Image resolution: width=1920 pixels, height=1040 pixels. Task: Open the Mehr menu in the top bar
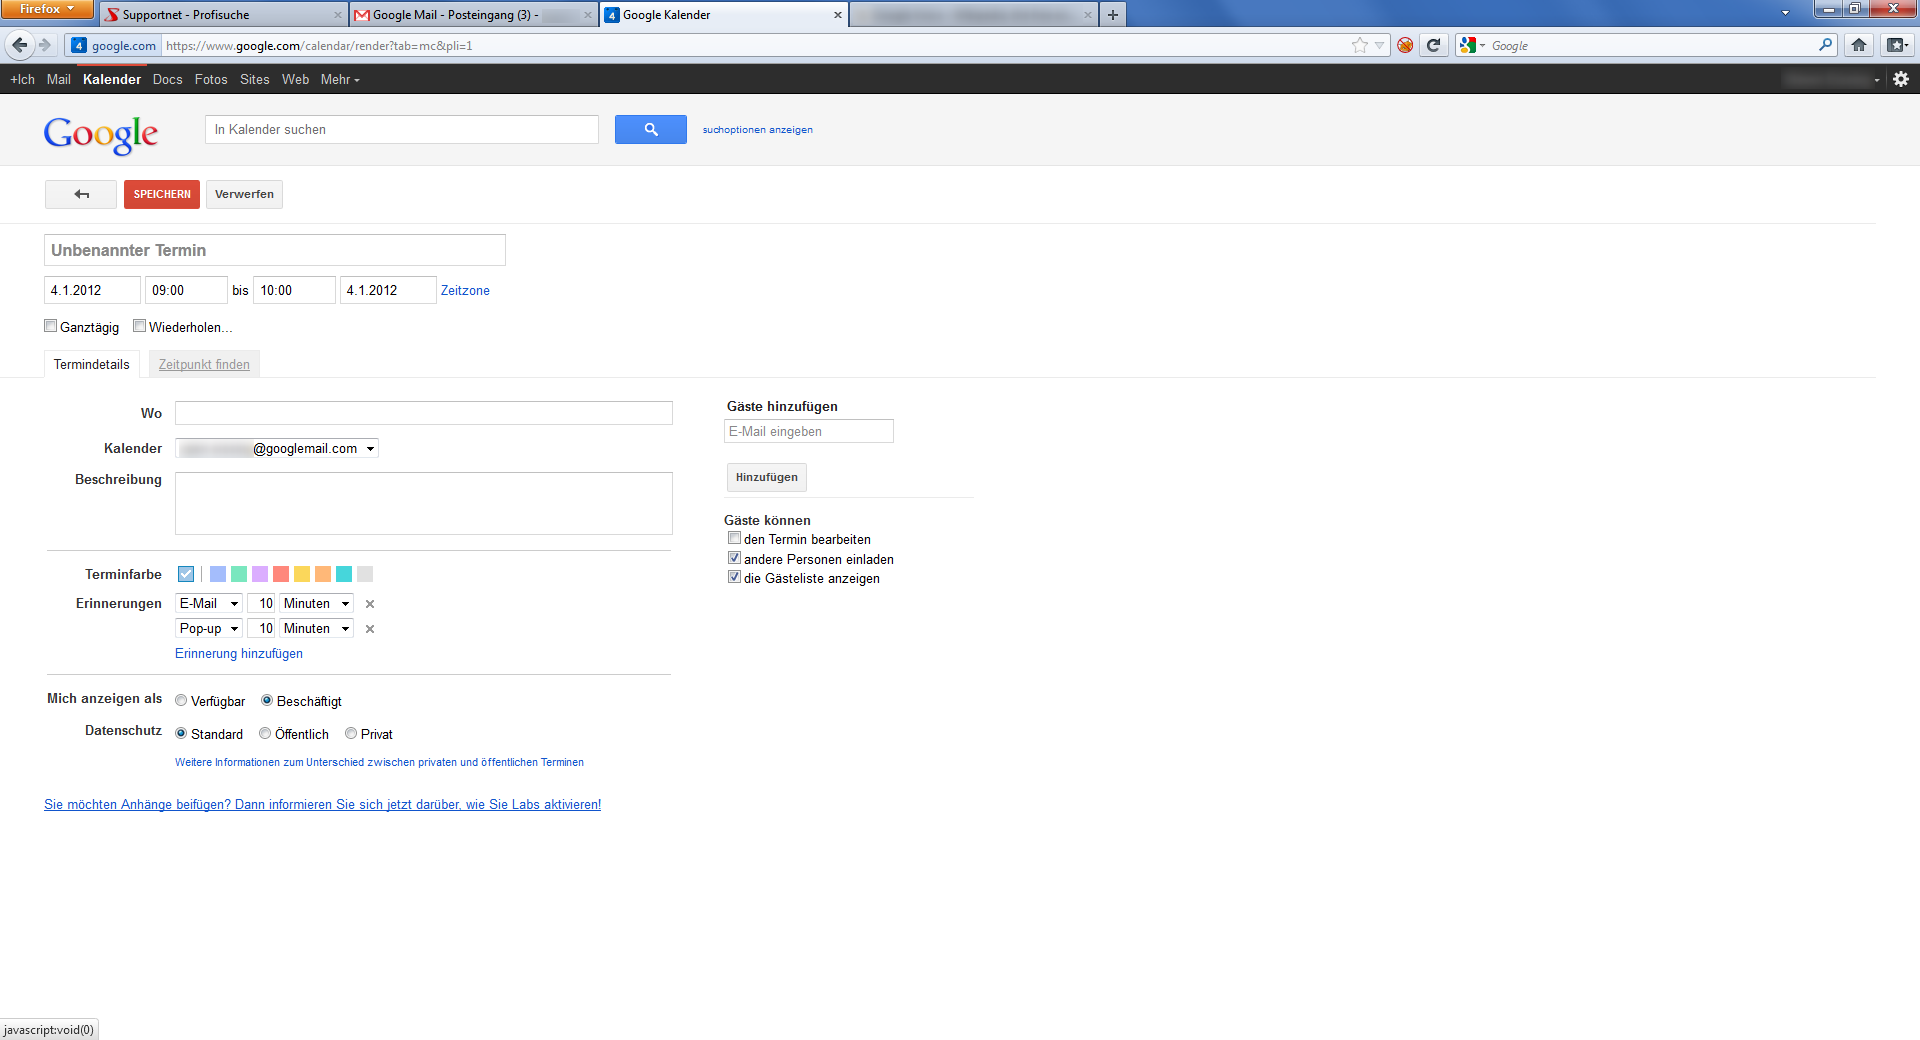(x=339, y=79)
